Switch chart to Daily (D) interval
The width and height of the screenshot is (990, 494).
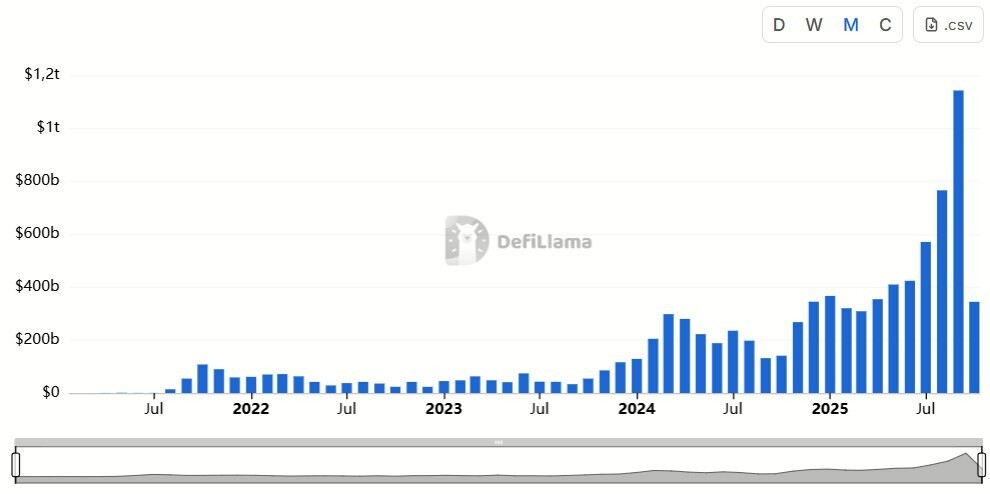779,25
